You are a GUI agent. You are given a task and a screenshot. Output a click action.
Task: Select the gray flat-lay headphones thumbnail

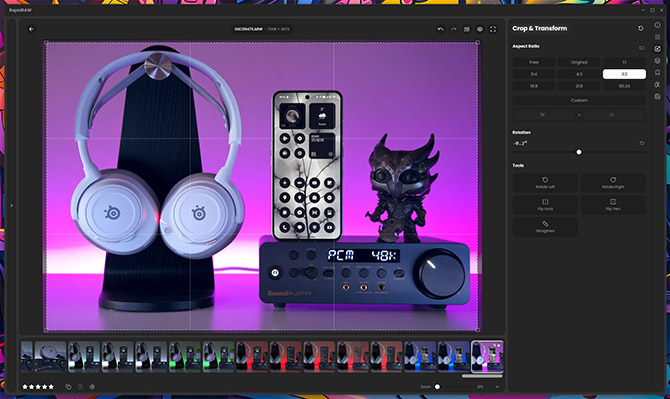pyautogui.click(x=50, y=356)
